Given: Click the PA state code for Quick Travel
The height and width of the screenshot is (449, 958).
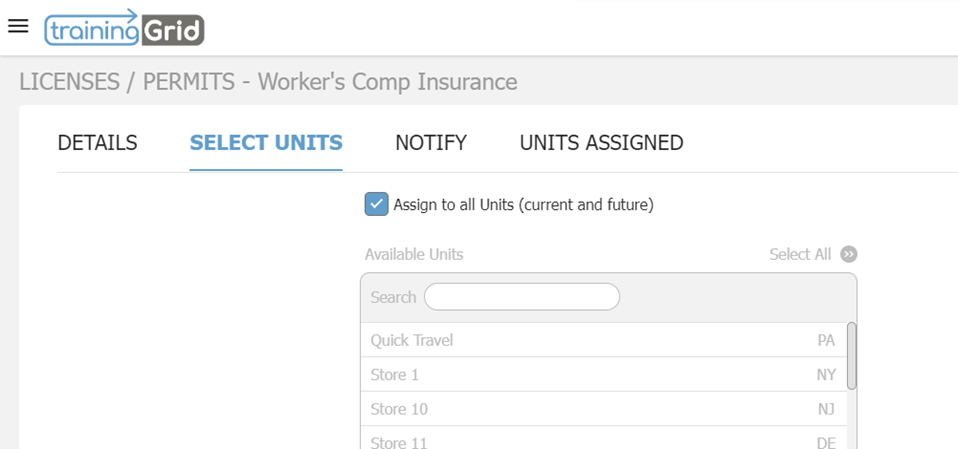Looking at the screenshot, I should (826, 340).
